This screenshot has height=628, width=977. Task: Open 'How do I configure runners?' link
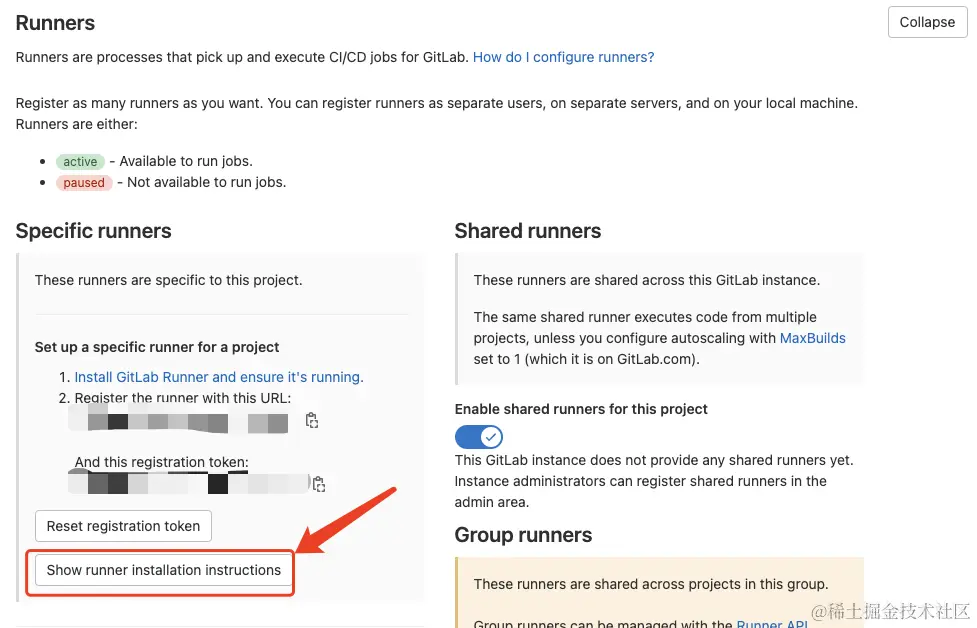(563, 57)
